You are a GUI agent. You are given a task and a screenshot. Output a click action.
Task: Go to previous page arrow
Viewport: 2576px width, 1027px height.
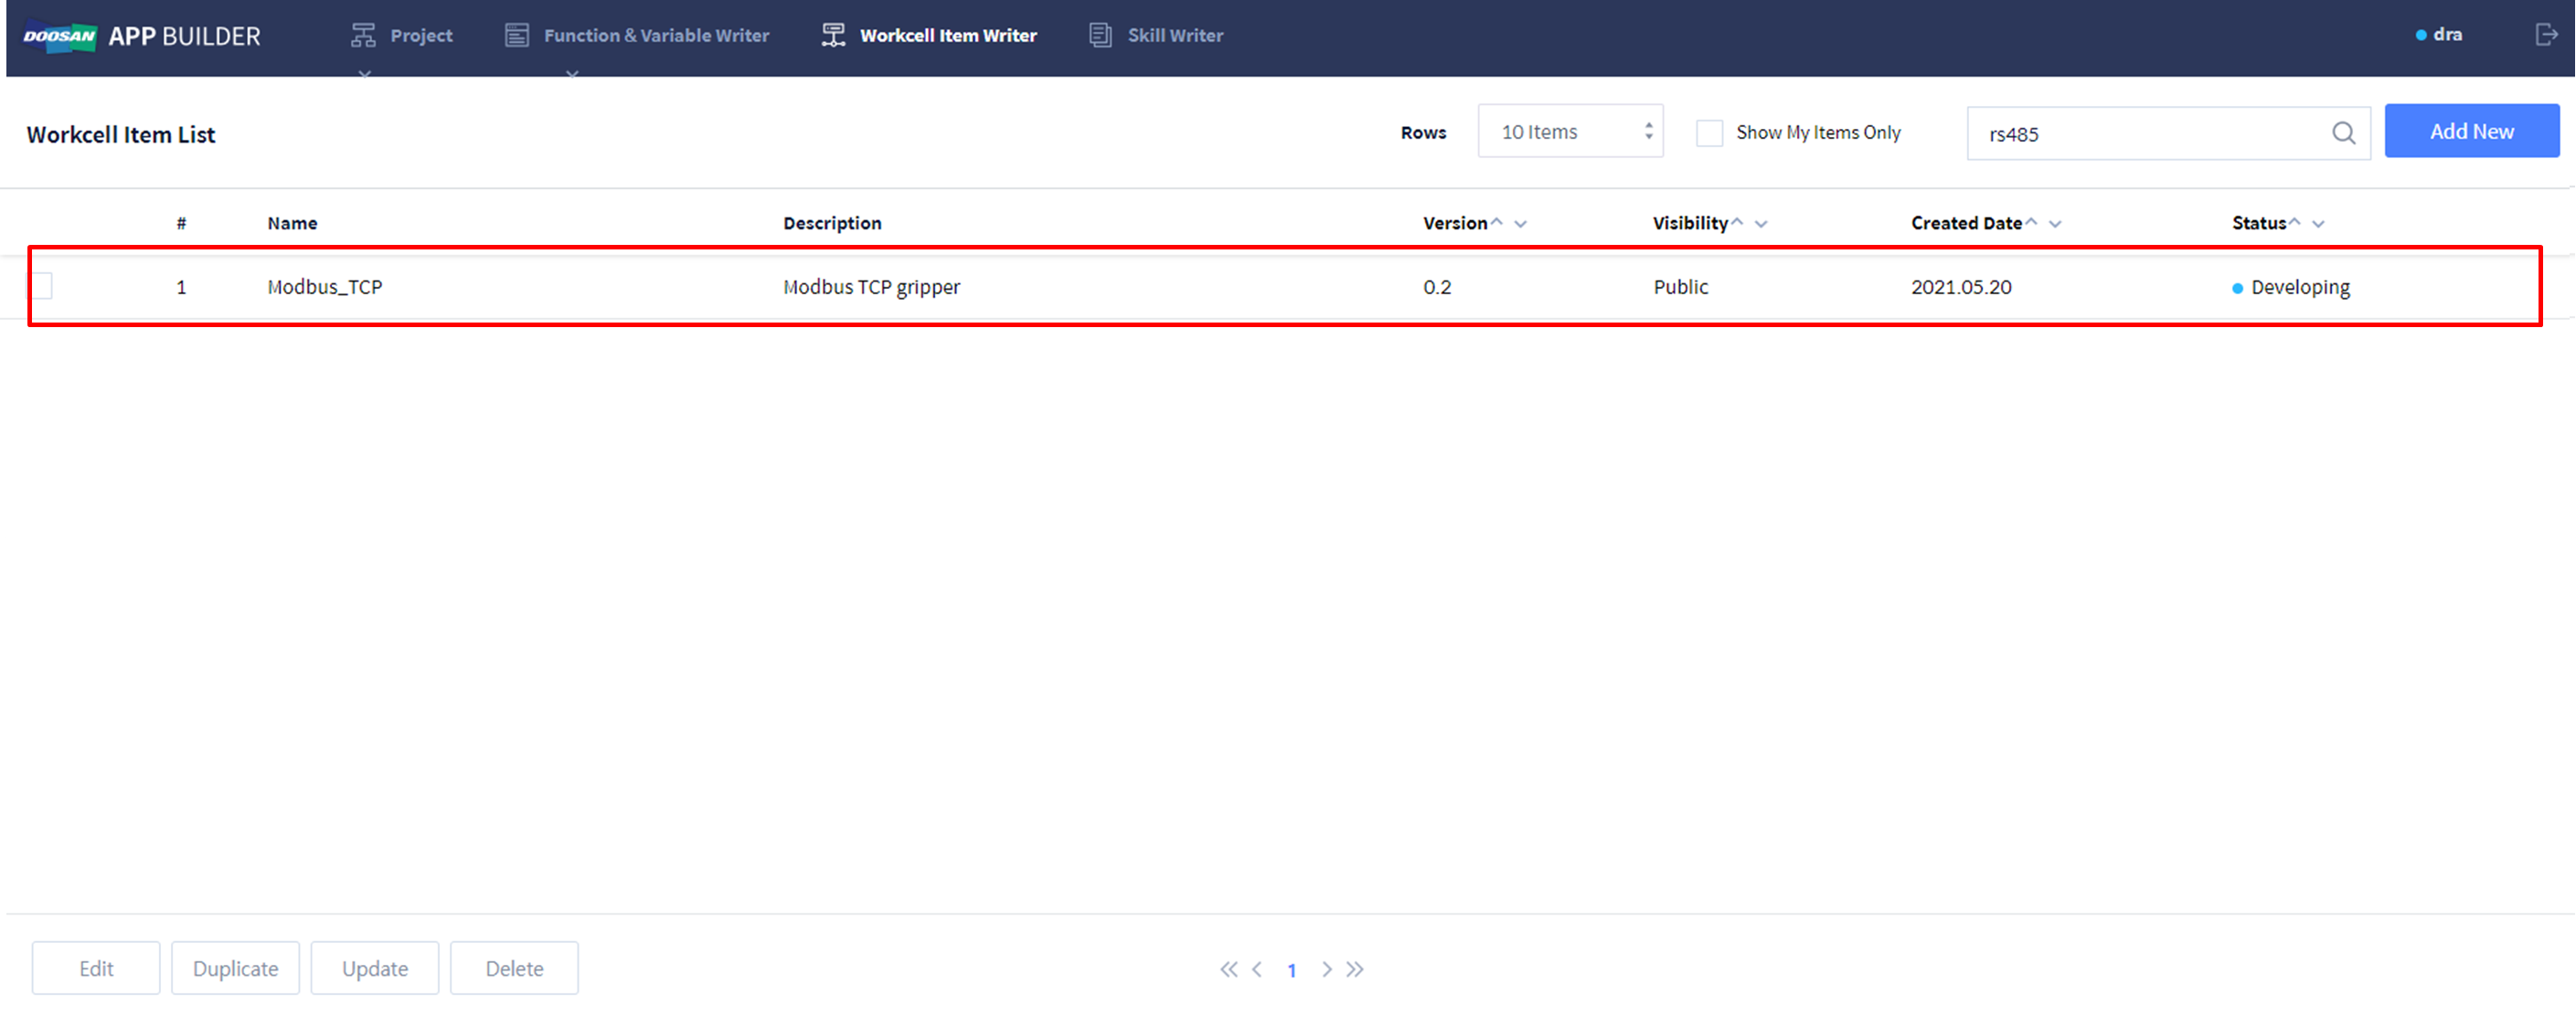1257,969
